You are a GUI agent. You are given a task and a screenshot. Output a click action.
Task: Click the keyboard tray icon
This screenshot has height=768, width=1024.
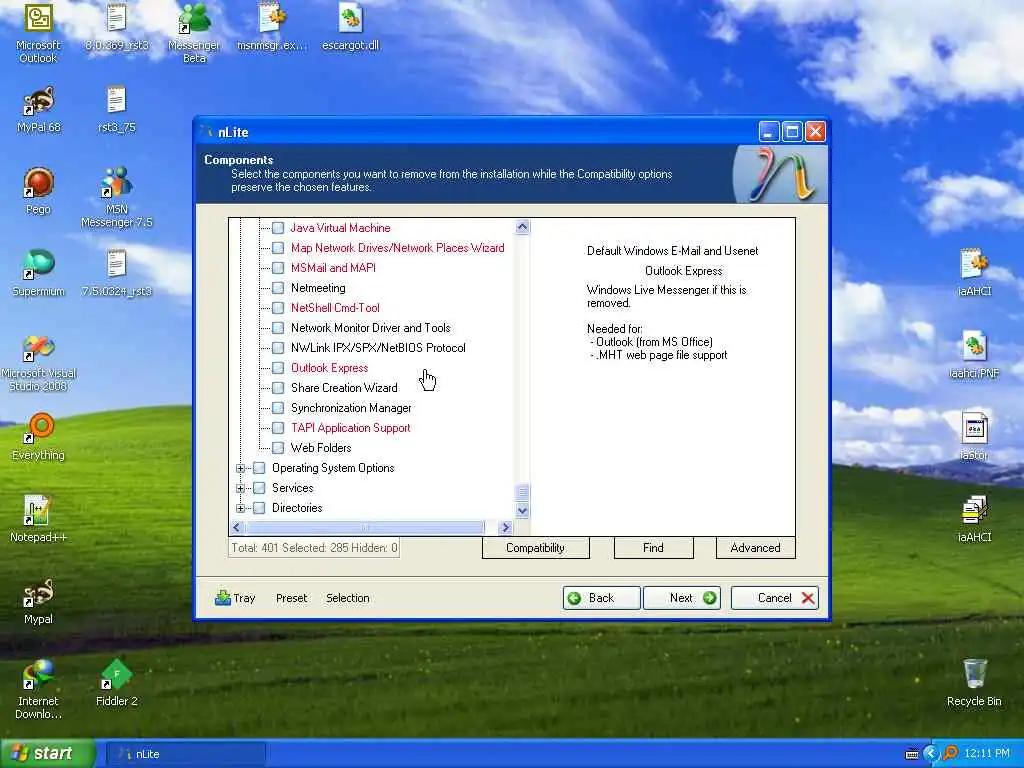(912, 754)
